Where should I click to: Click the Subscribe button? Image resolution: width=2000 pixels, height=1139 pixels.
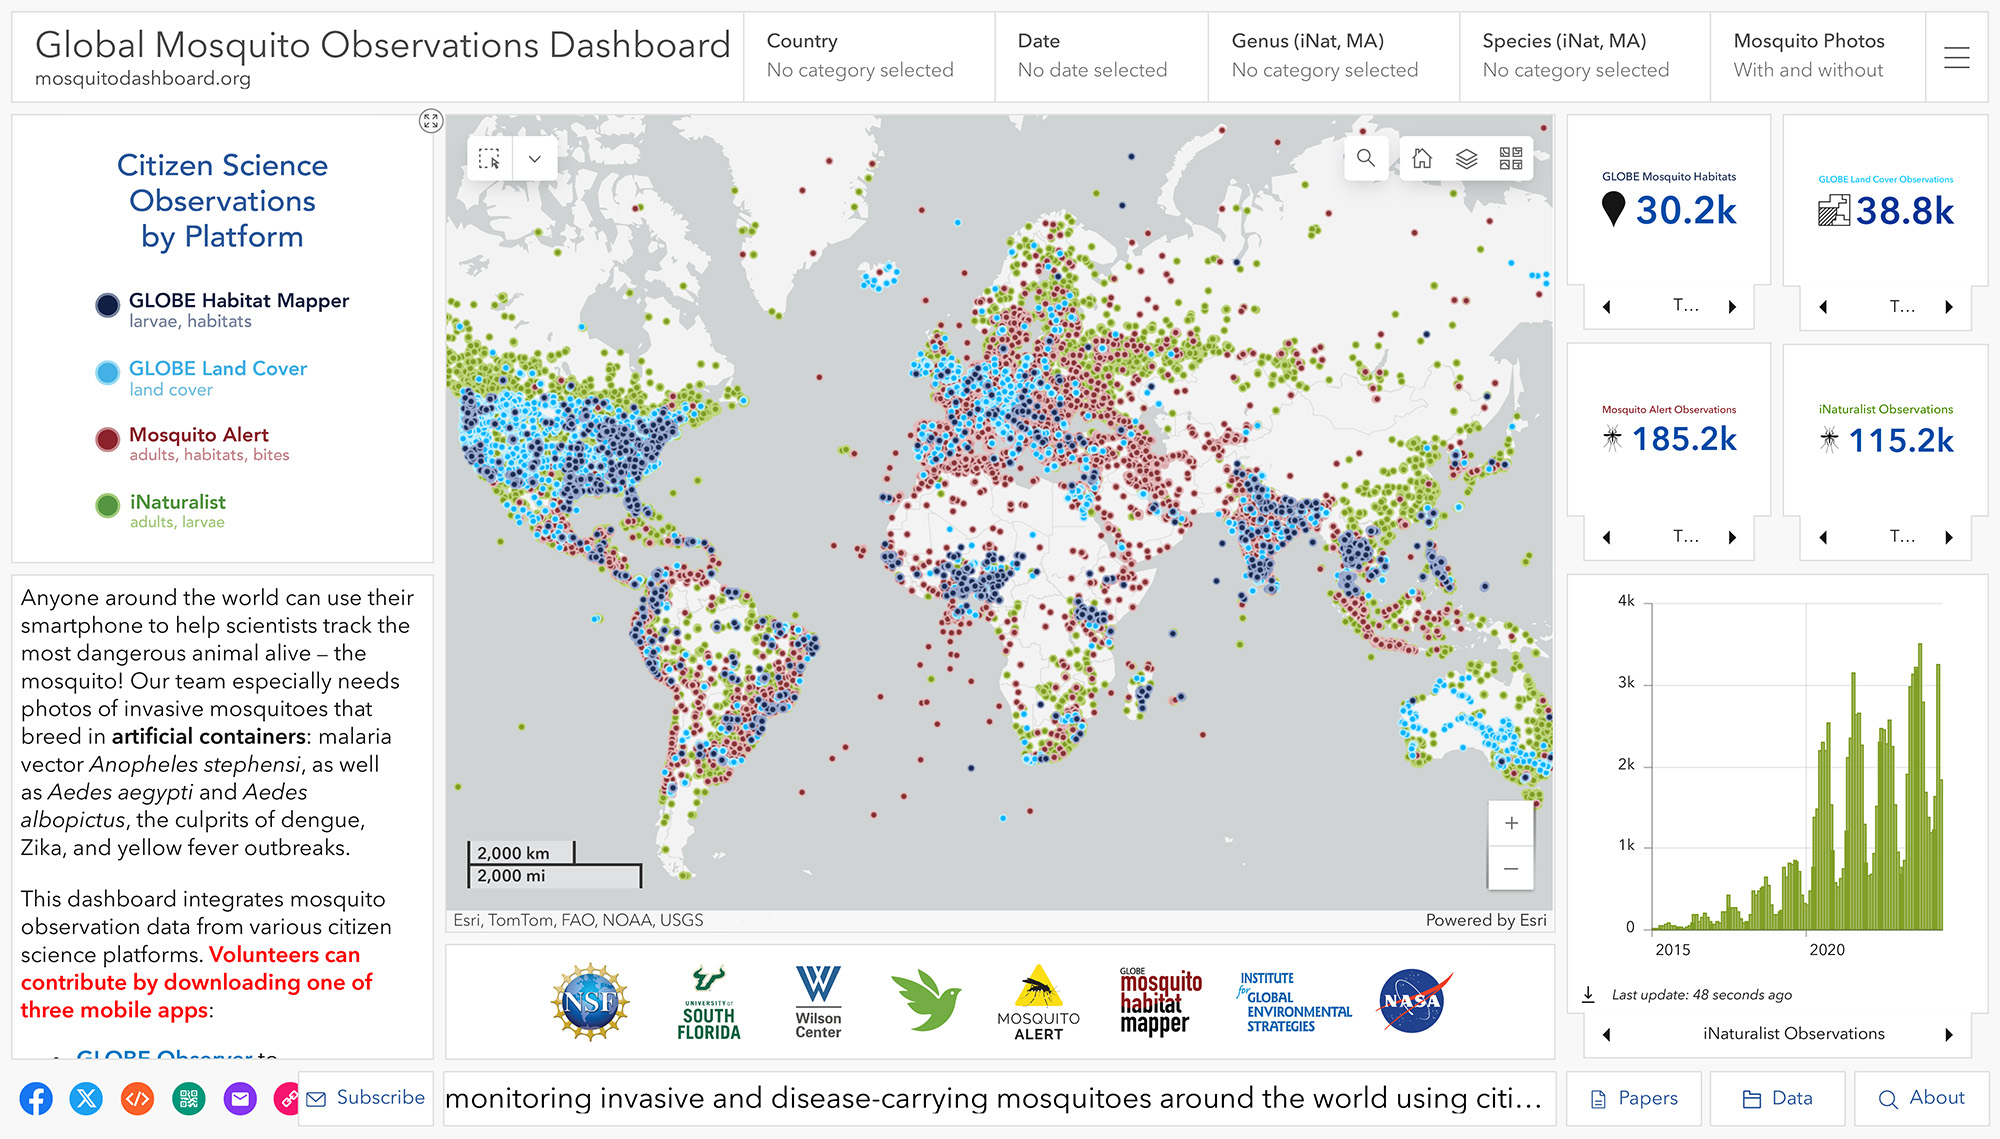(366, 1098)
